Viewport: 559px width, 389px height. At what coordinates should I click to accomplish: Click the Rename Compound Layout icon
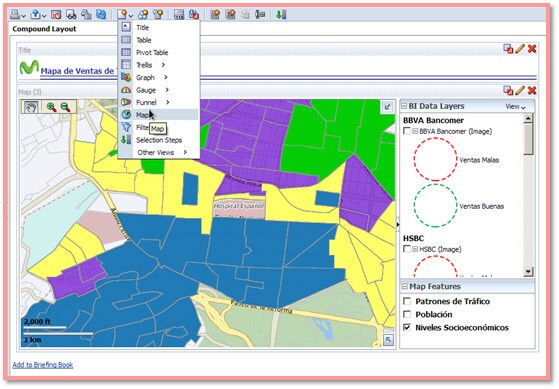point(260,15)
